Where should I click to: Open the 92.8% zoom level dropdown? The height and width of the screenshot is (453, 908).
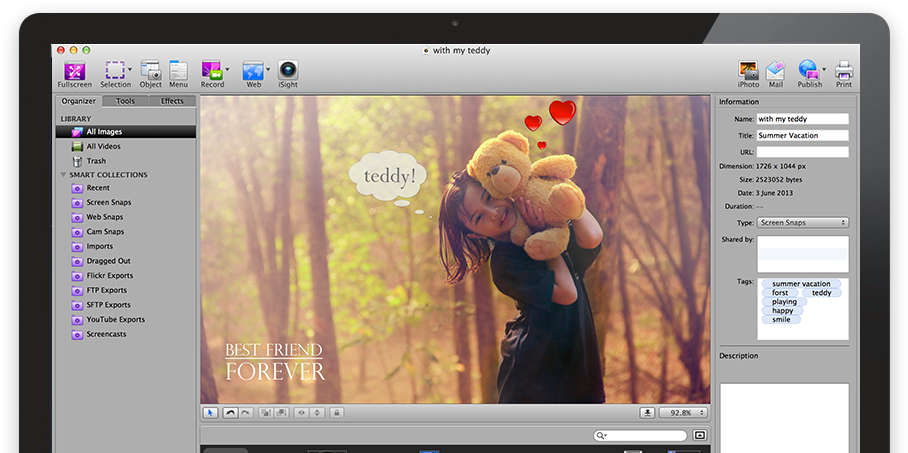point(684,413)
